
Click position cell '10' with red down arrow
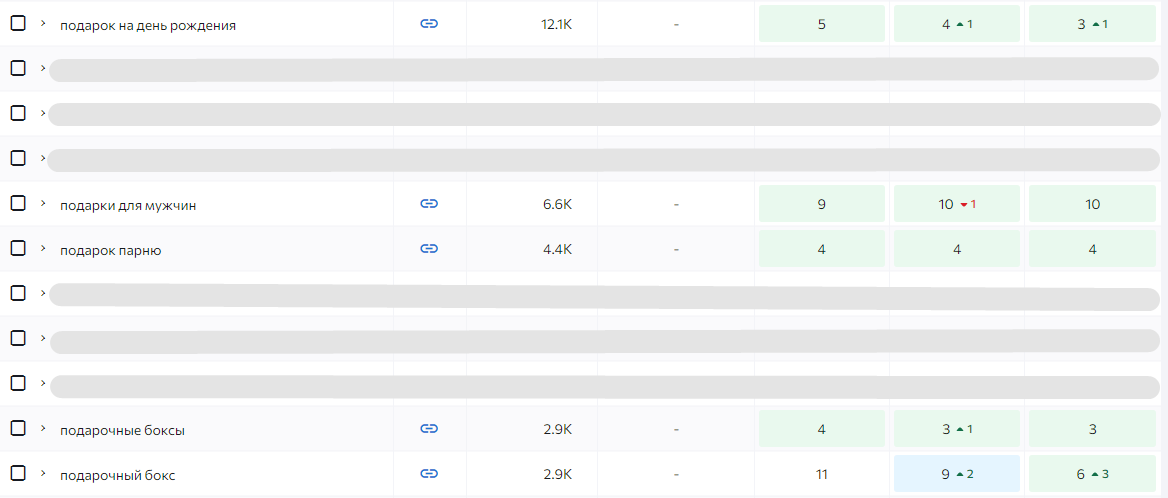[x=956, y=204]
